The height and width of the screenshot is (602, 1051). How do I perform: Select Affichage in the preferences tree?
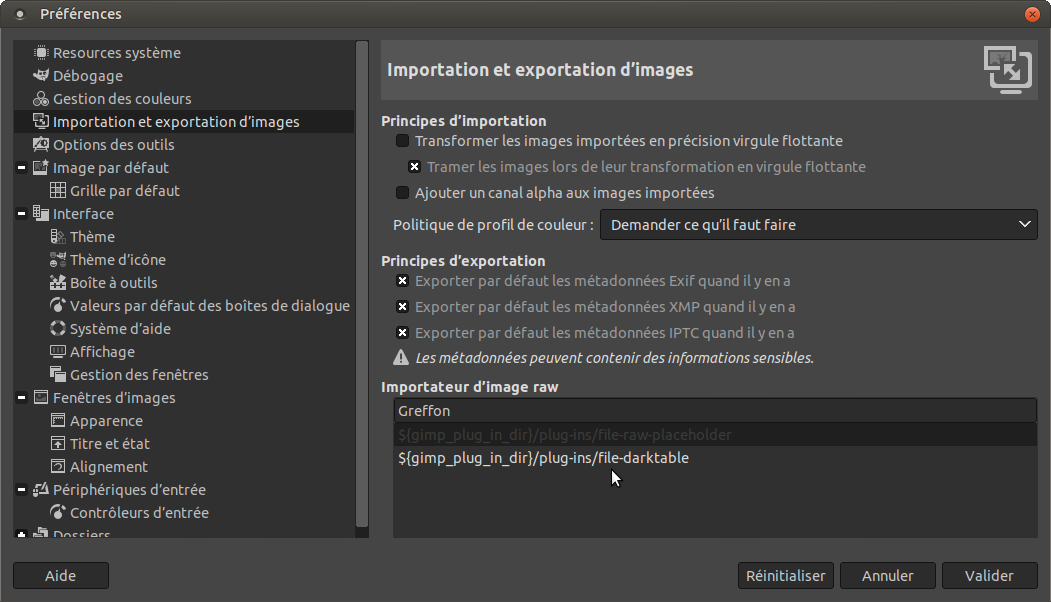coord(102,352)
